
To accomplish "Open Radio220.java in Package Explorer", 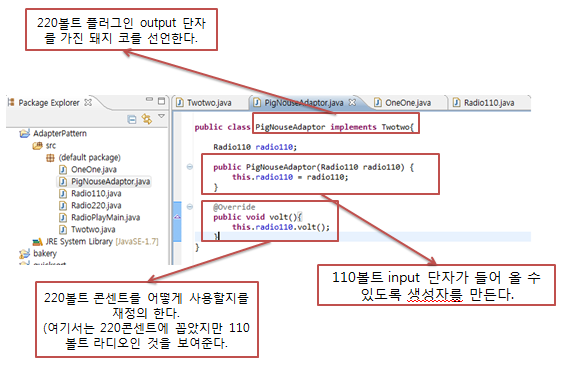I will [96, 205].
